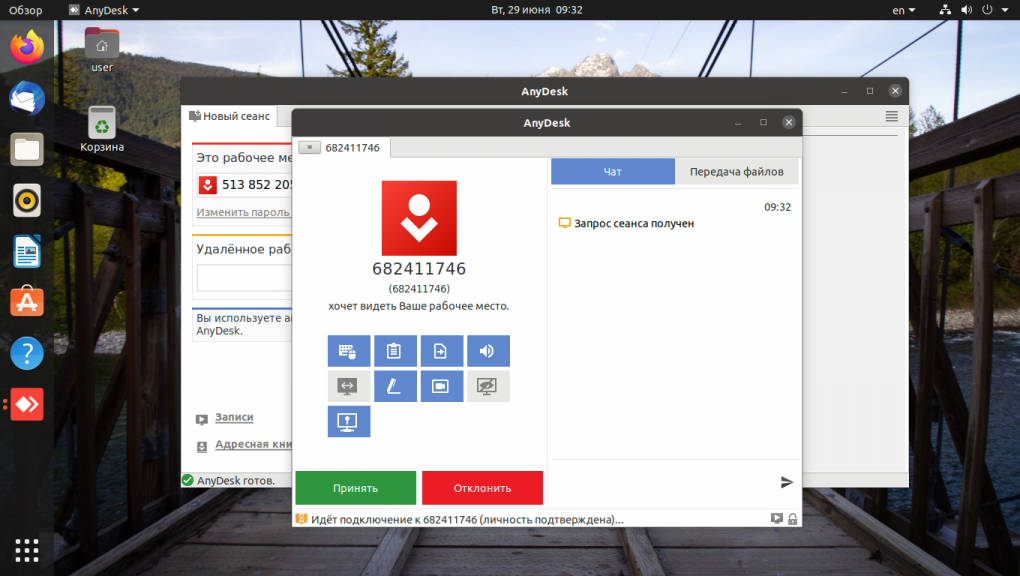Disable clipboard access permission
1020x576 pixels.
pos(395,351)
